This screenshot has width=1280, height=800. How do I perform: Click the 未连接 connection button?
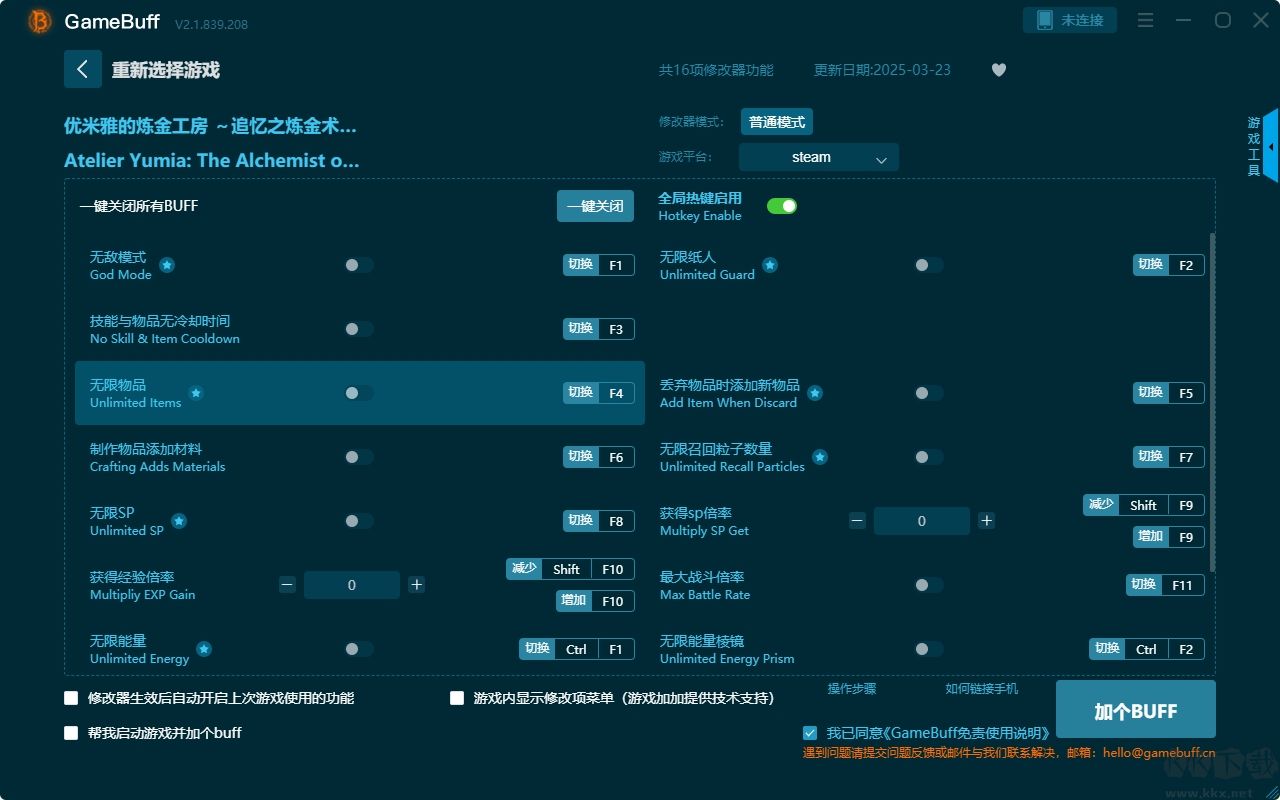pyautogui.click(x=1070, y=20)
